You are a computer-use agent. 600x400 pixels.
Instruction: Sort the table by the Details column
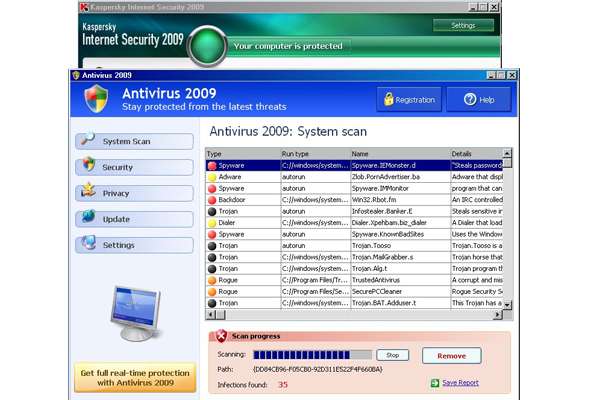tap(476, 153)
